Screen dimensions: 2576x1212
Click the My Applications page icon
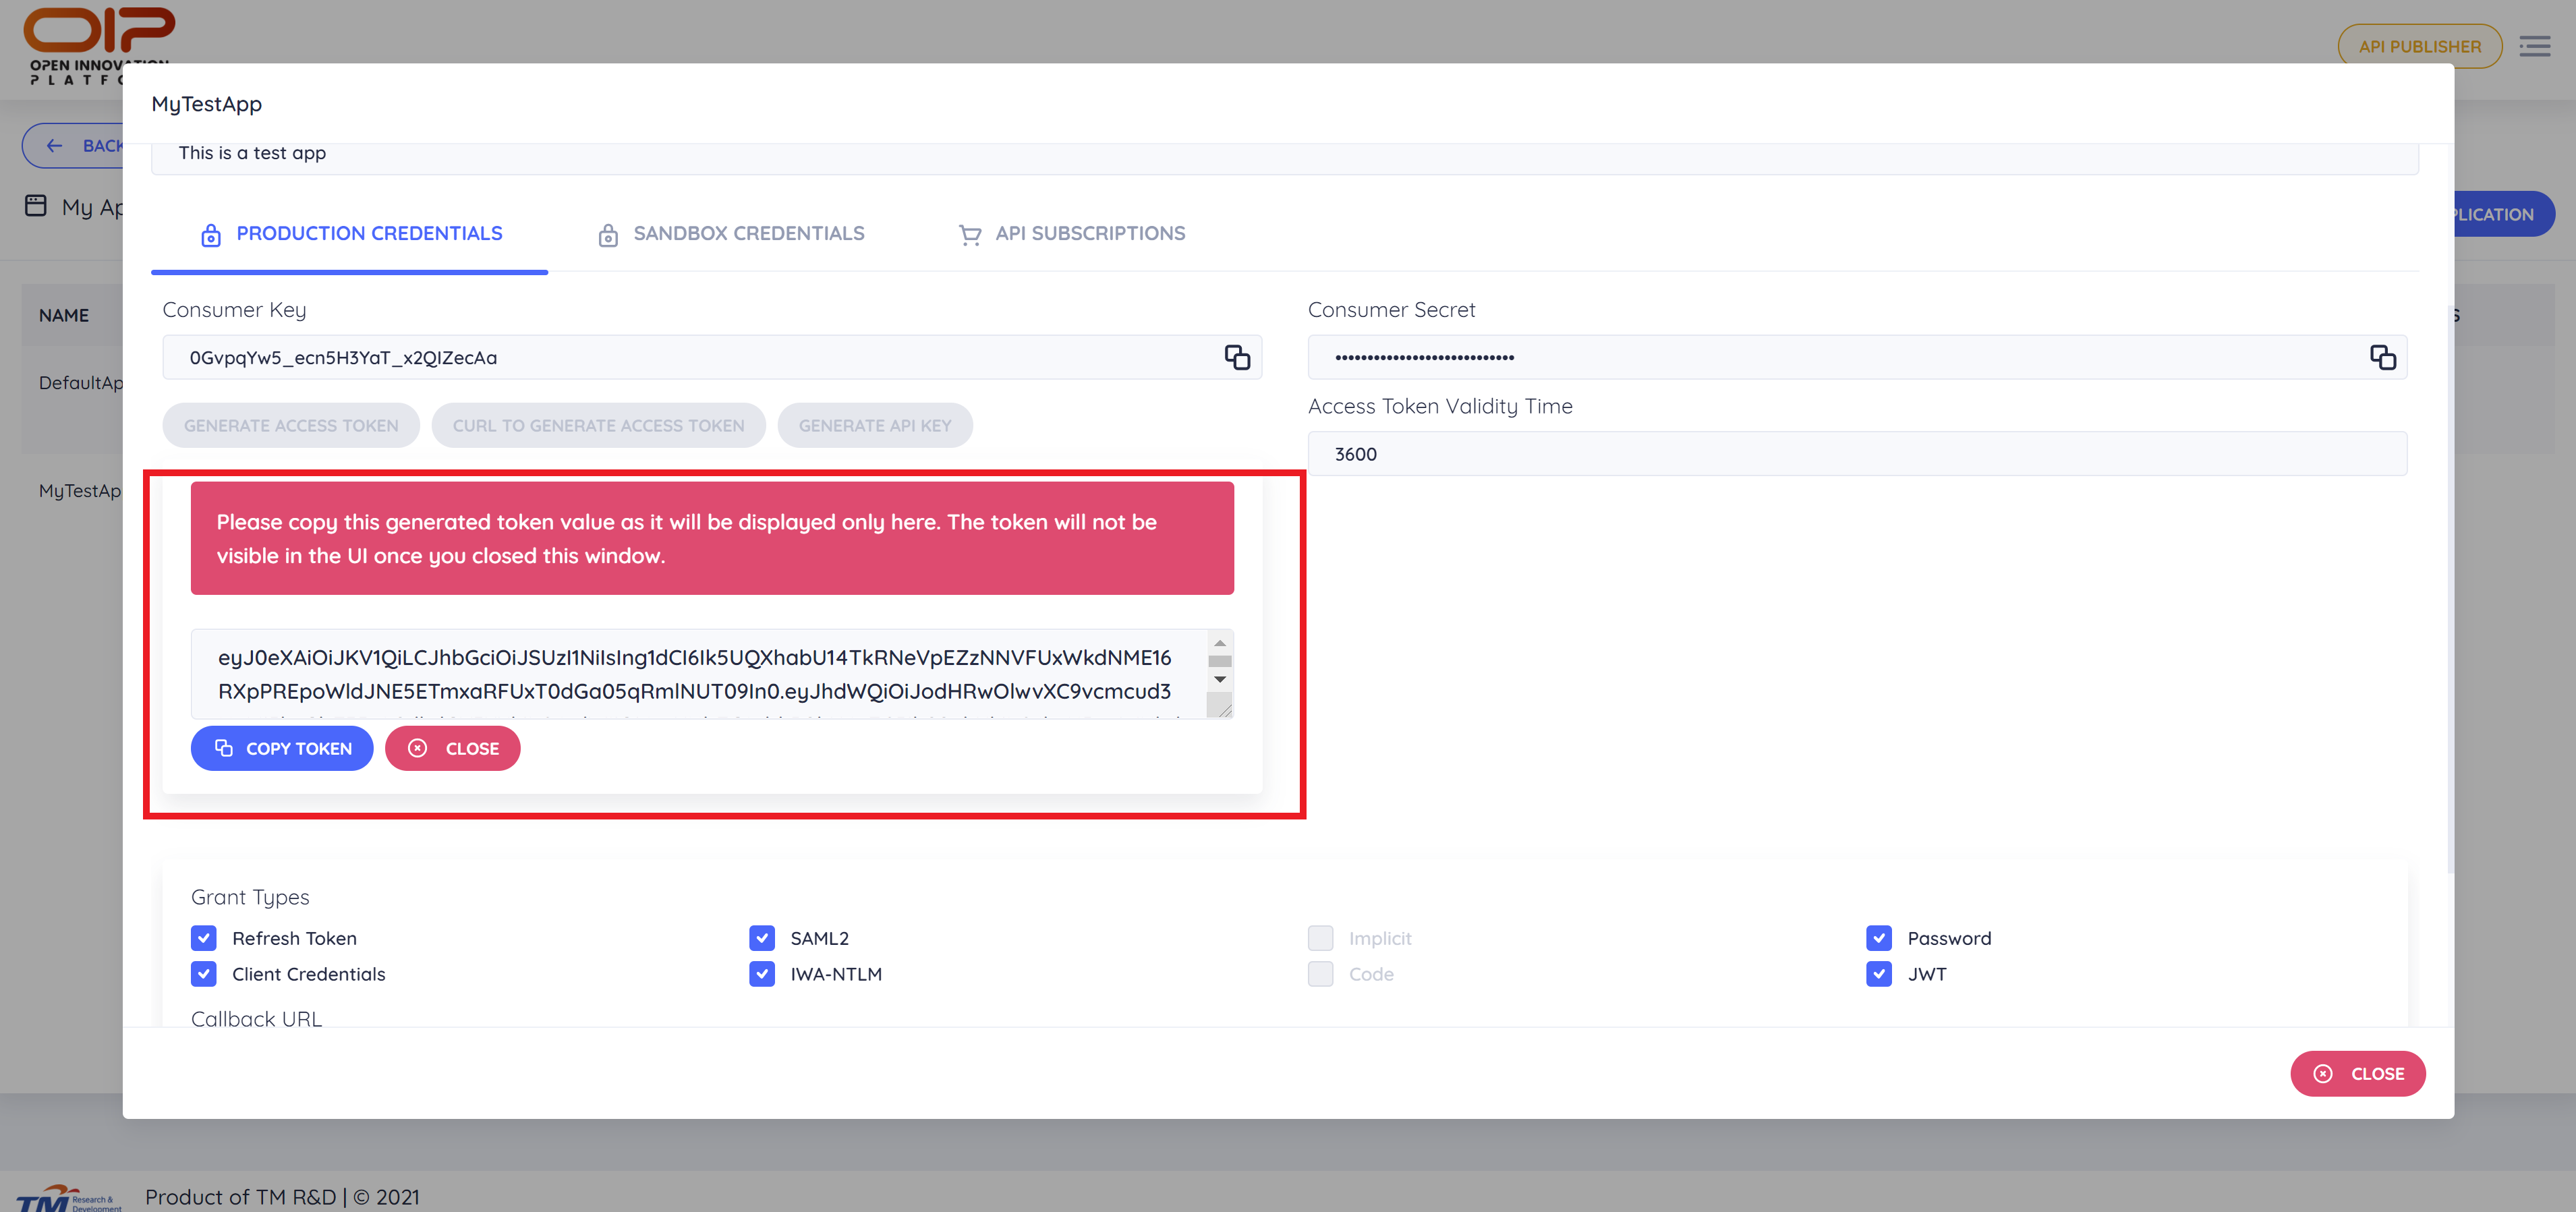click(36, 206)
